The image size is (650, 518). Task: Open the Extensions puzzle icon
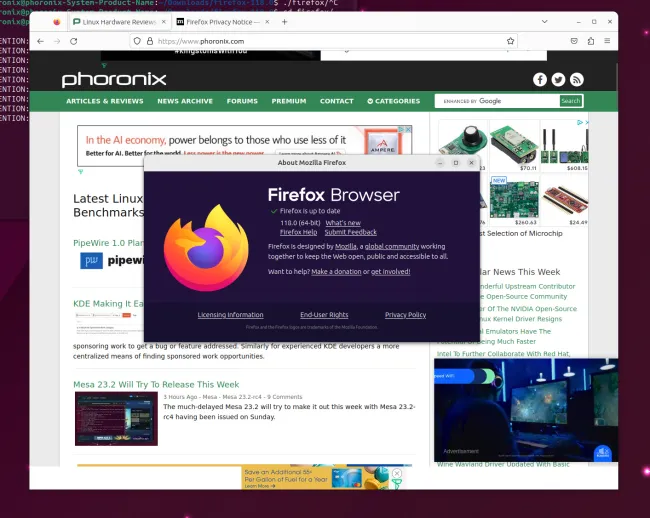(x=591, y=41)
